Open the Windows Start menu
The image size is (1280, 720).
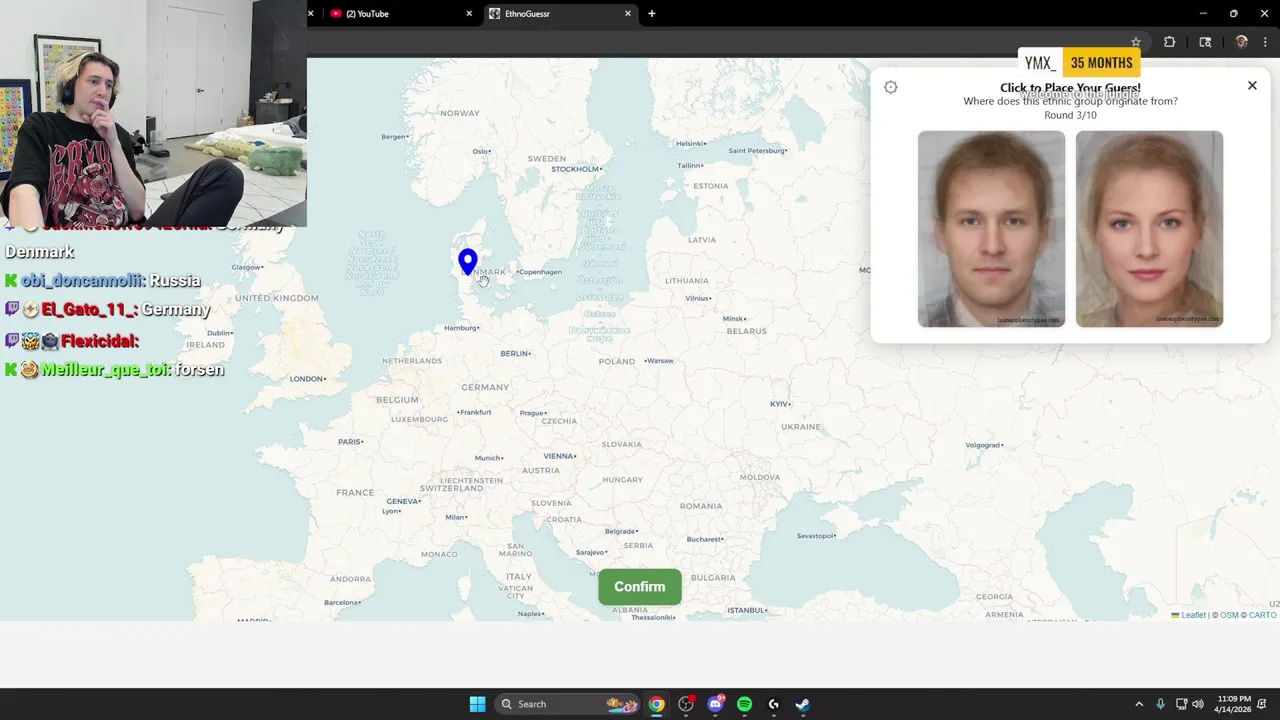click(478, 704)
